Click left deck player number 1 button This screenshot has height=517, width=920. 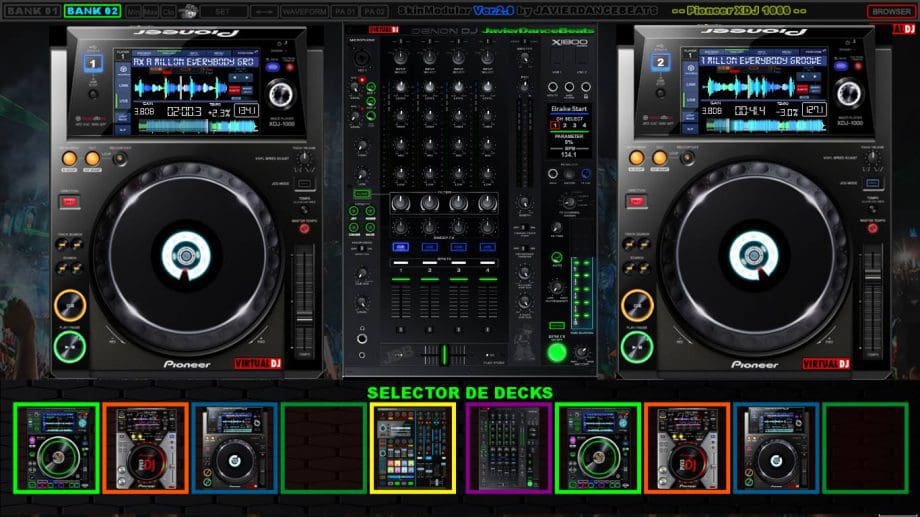[93, 63]
